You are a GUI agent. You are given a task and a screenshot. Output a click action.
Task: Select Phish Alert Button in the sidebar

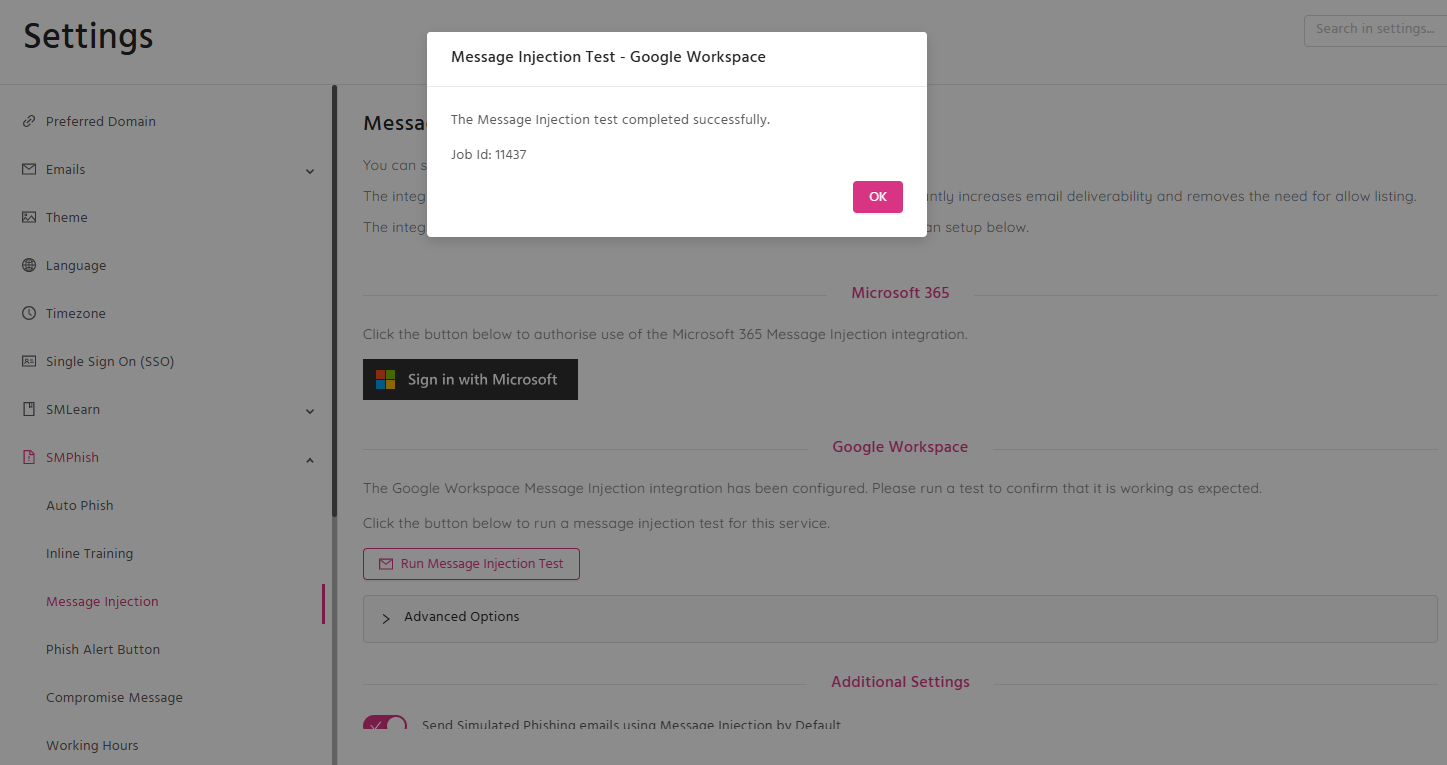[103, 649]
